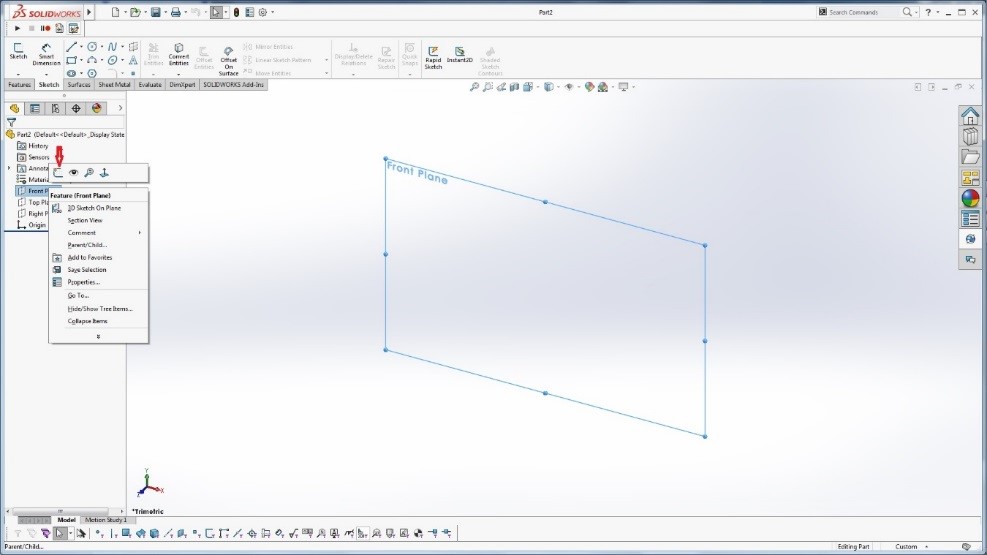The width and height of the screenshot is (987, 555).
Task: Click the Sketch icon in context toolbar
Action: point(59,173)
